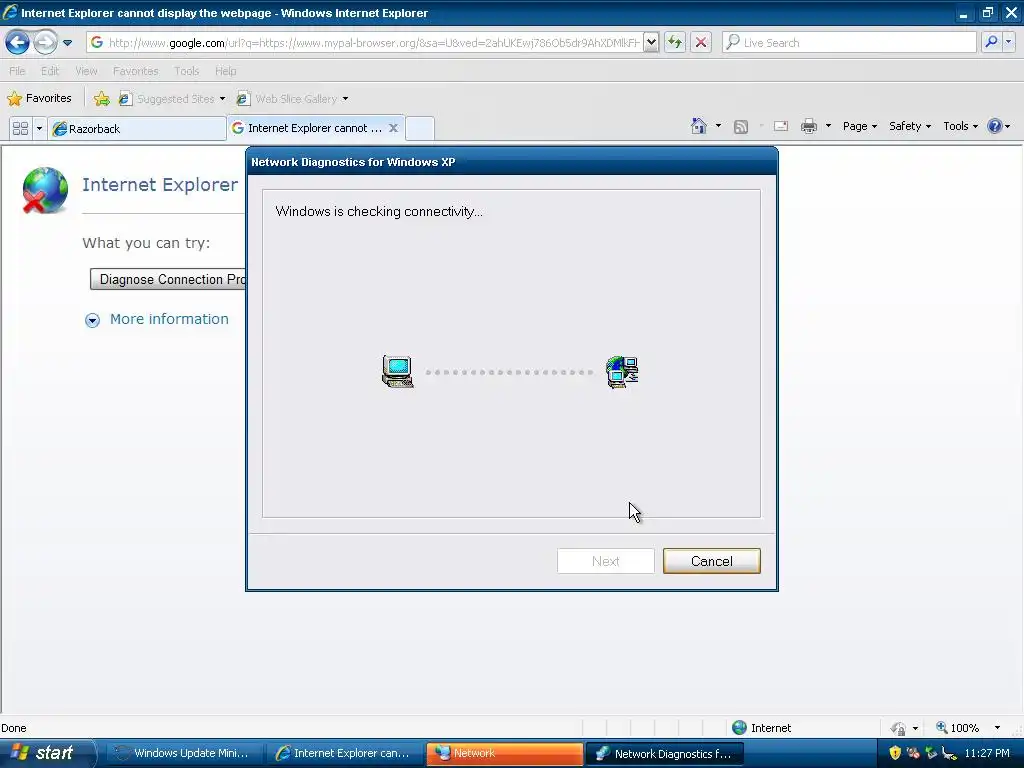Click the Home icon
The height and width of the screenshot is (768, 1024).
[699, 126]
